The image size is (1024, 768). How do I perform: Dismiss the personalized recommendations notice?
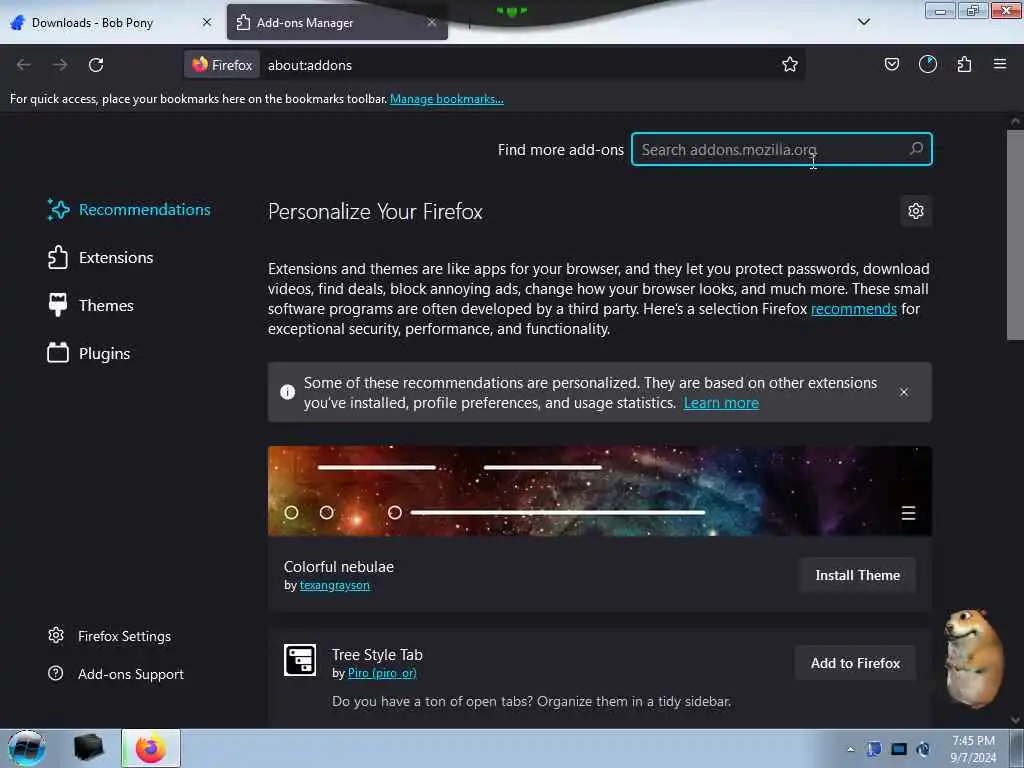point(903,392)
